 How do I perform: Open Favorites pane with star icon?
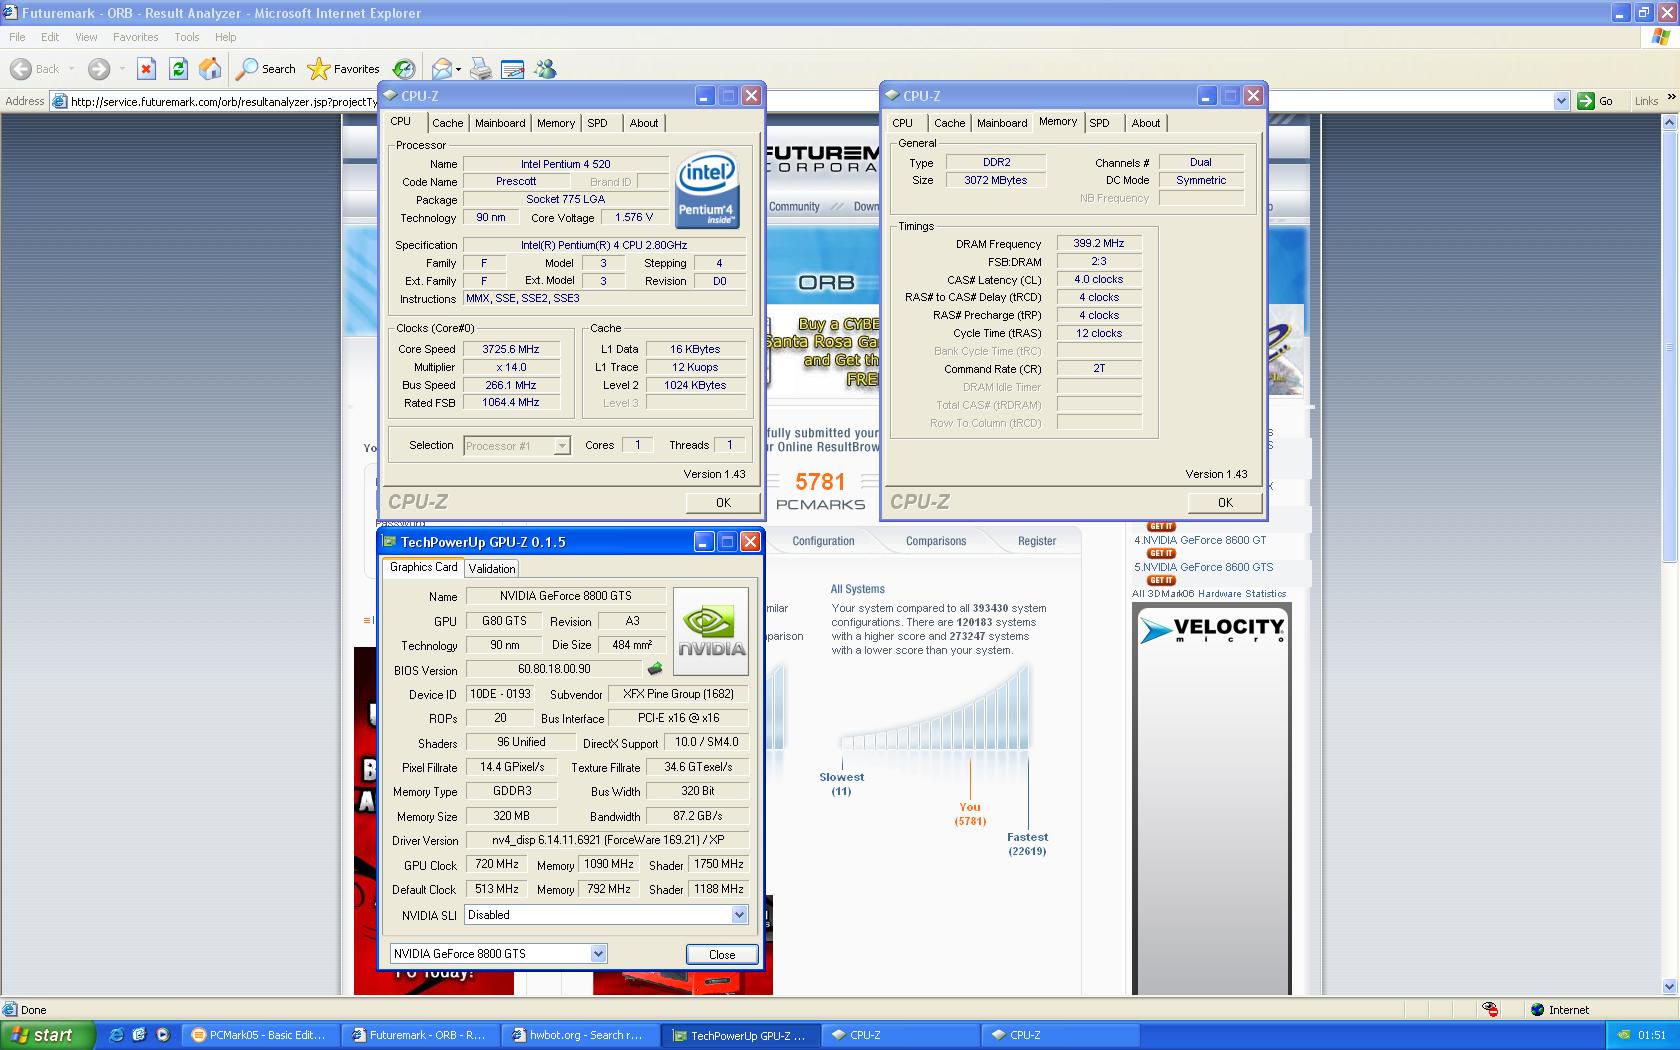[344, 69]
